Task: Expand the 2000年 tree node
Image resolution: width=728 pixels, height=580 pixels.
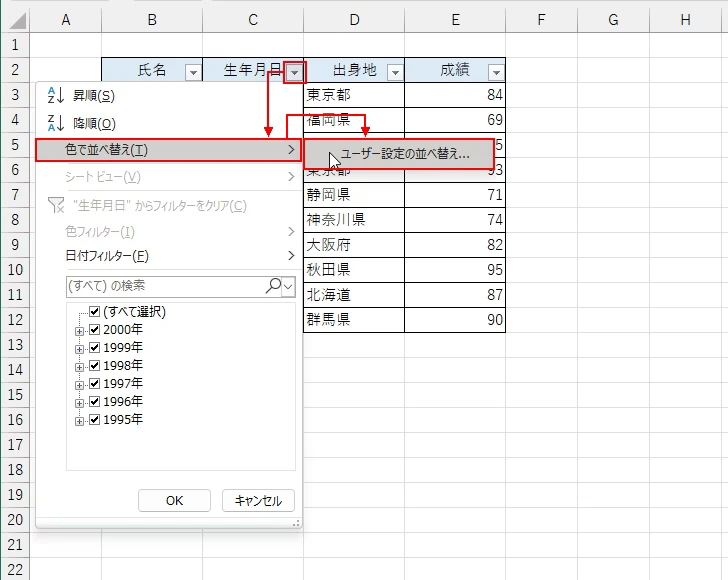Action: (79, 331)
